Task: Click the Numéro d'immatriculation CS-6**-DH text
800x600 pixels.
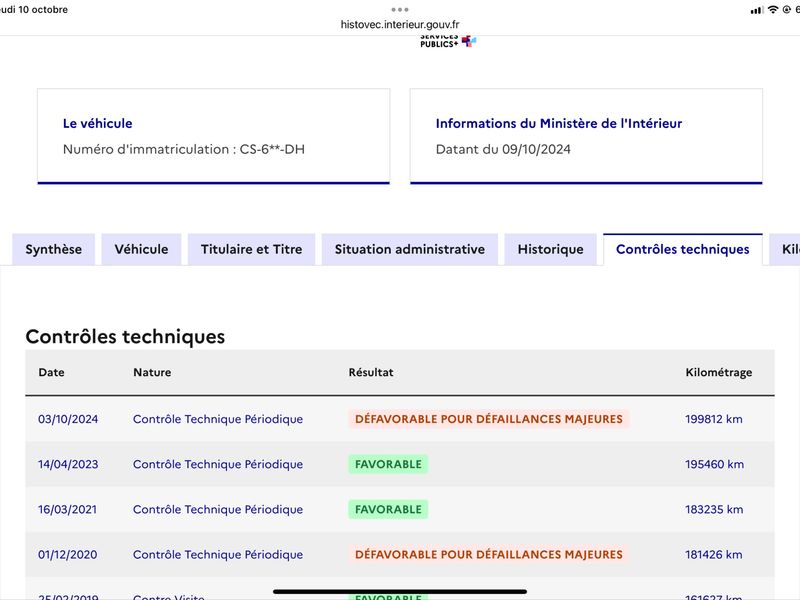Action: (184, 149)
